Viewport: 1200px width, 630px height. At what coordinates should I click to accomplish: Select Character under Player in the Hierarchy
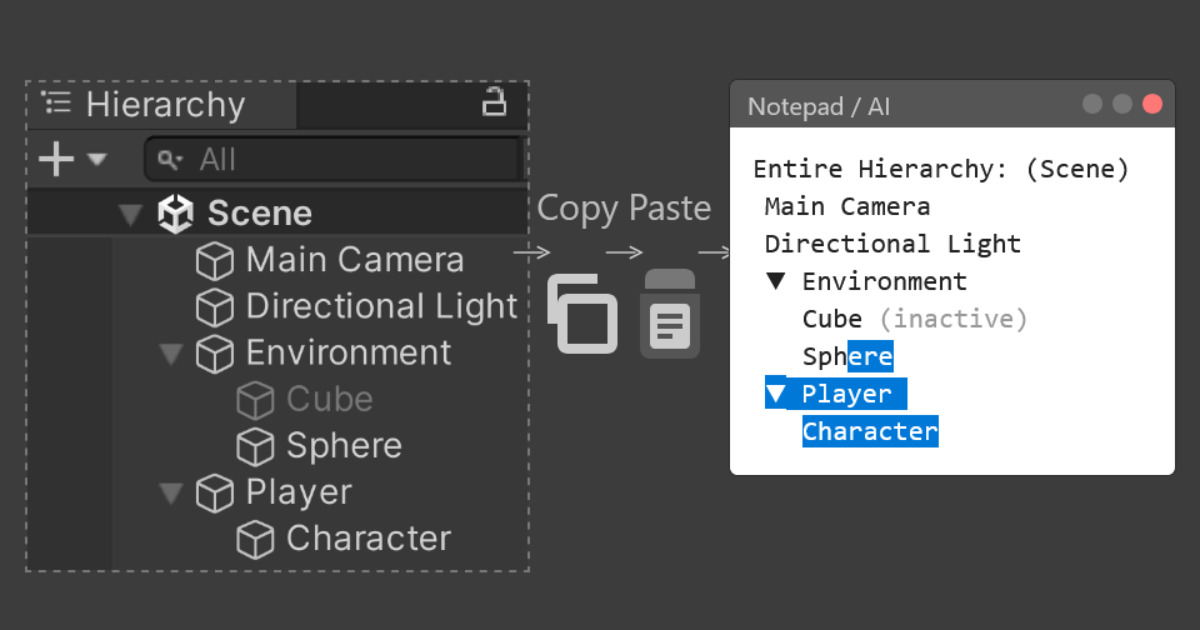click(x=368, y=538)
